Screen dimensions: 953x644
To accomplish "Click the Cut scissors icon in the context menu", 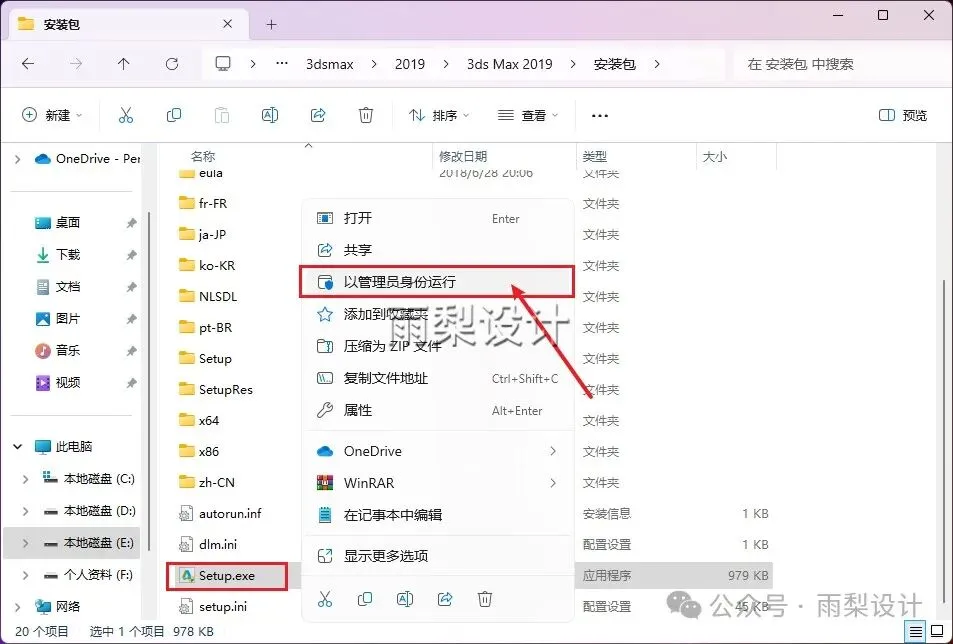I will pyautogui.click(x=325, y=600).
